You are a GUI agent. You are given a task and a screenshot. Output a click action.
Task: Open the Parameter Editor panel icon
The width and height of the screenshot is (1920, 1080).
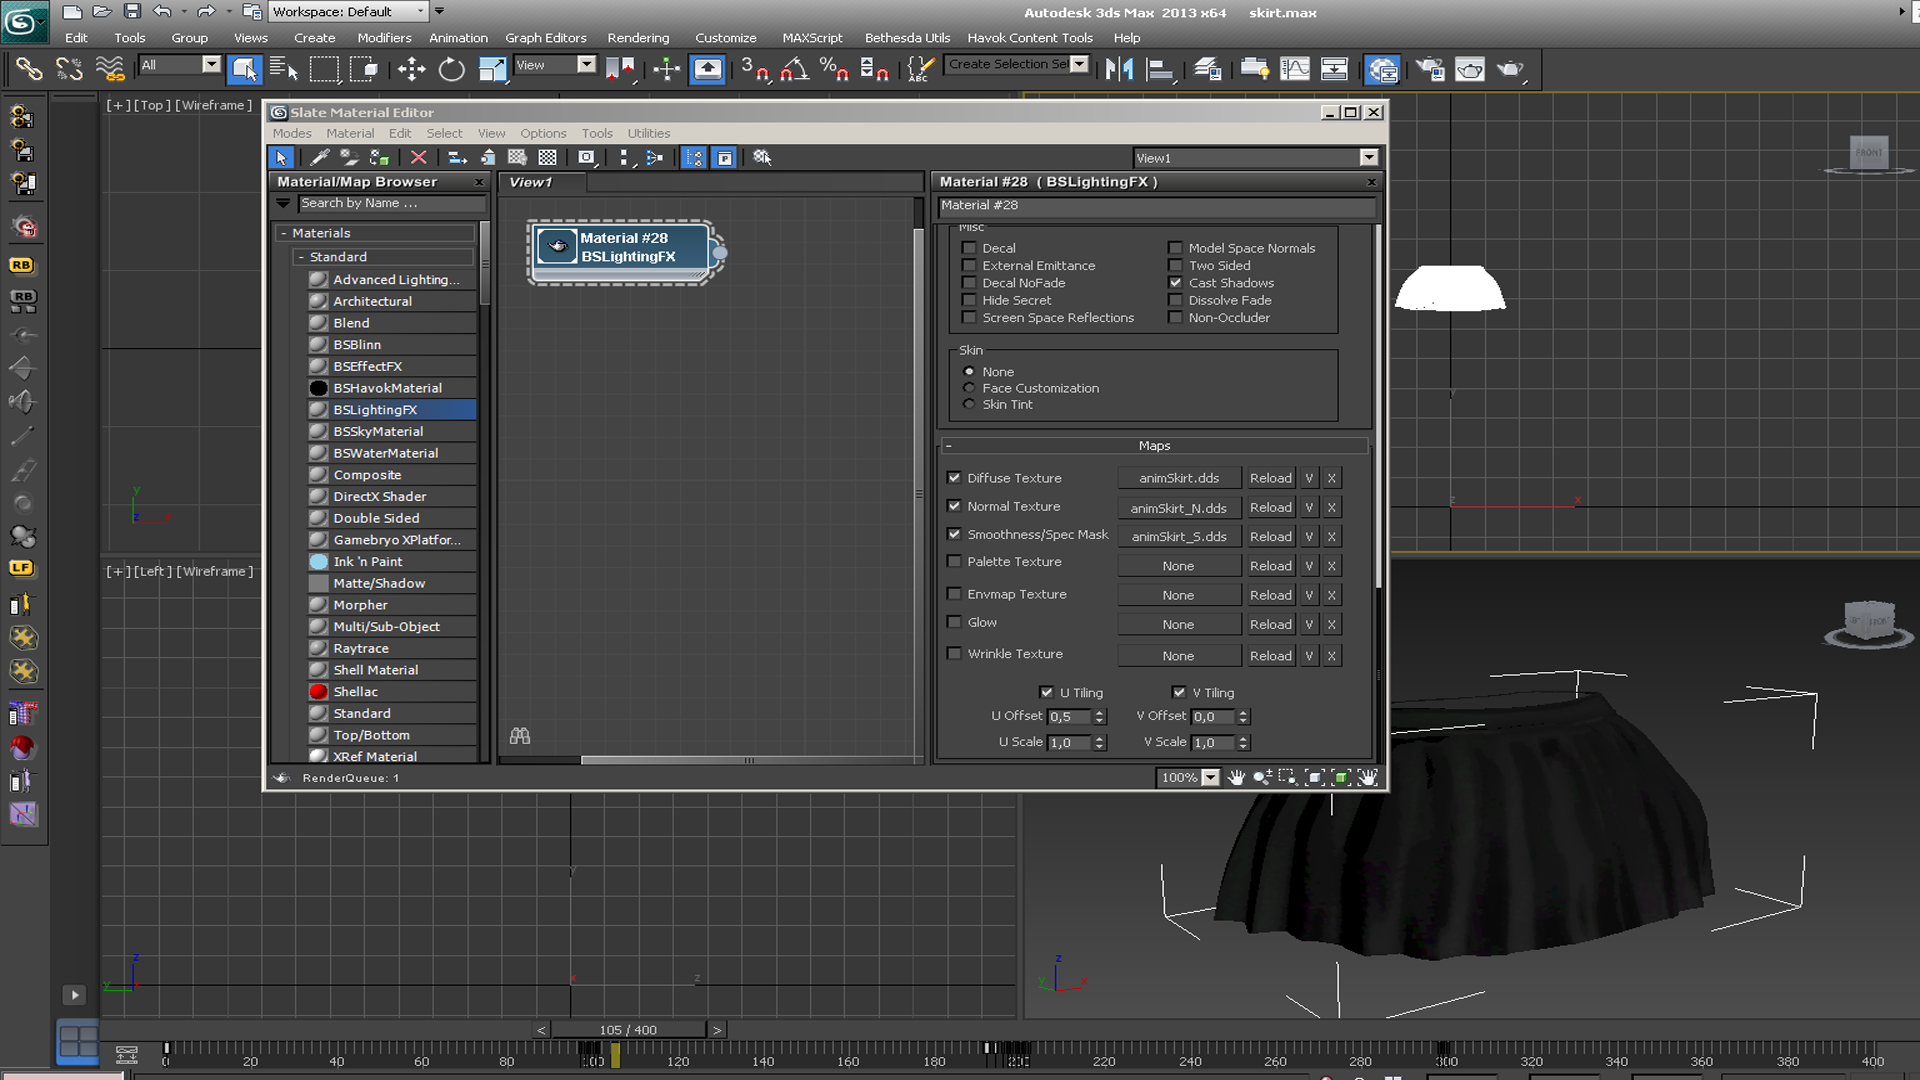pyautogui.click(x=724, y=157)
